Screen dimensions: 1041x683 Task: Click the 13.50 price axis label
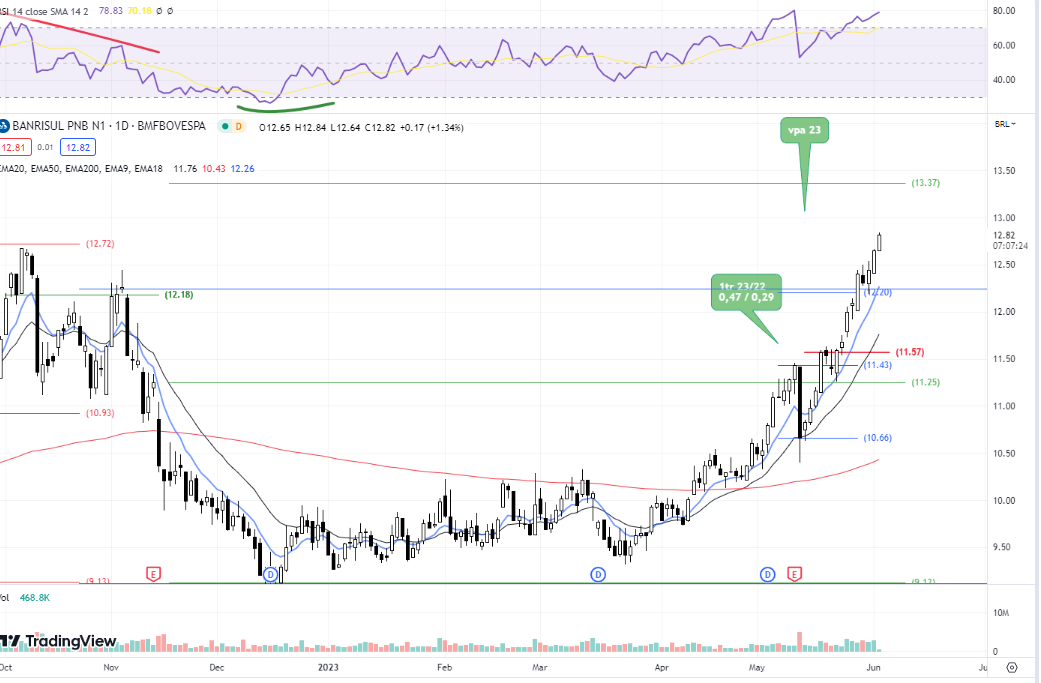coord(1004,171)
